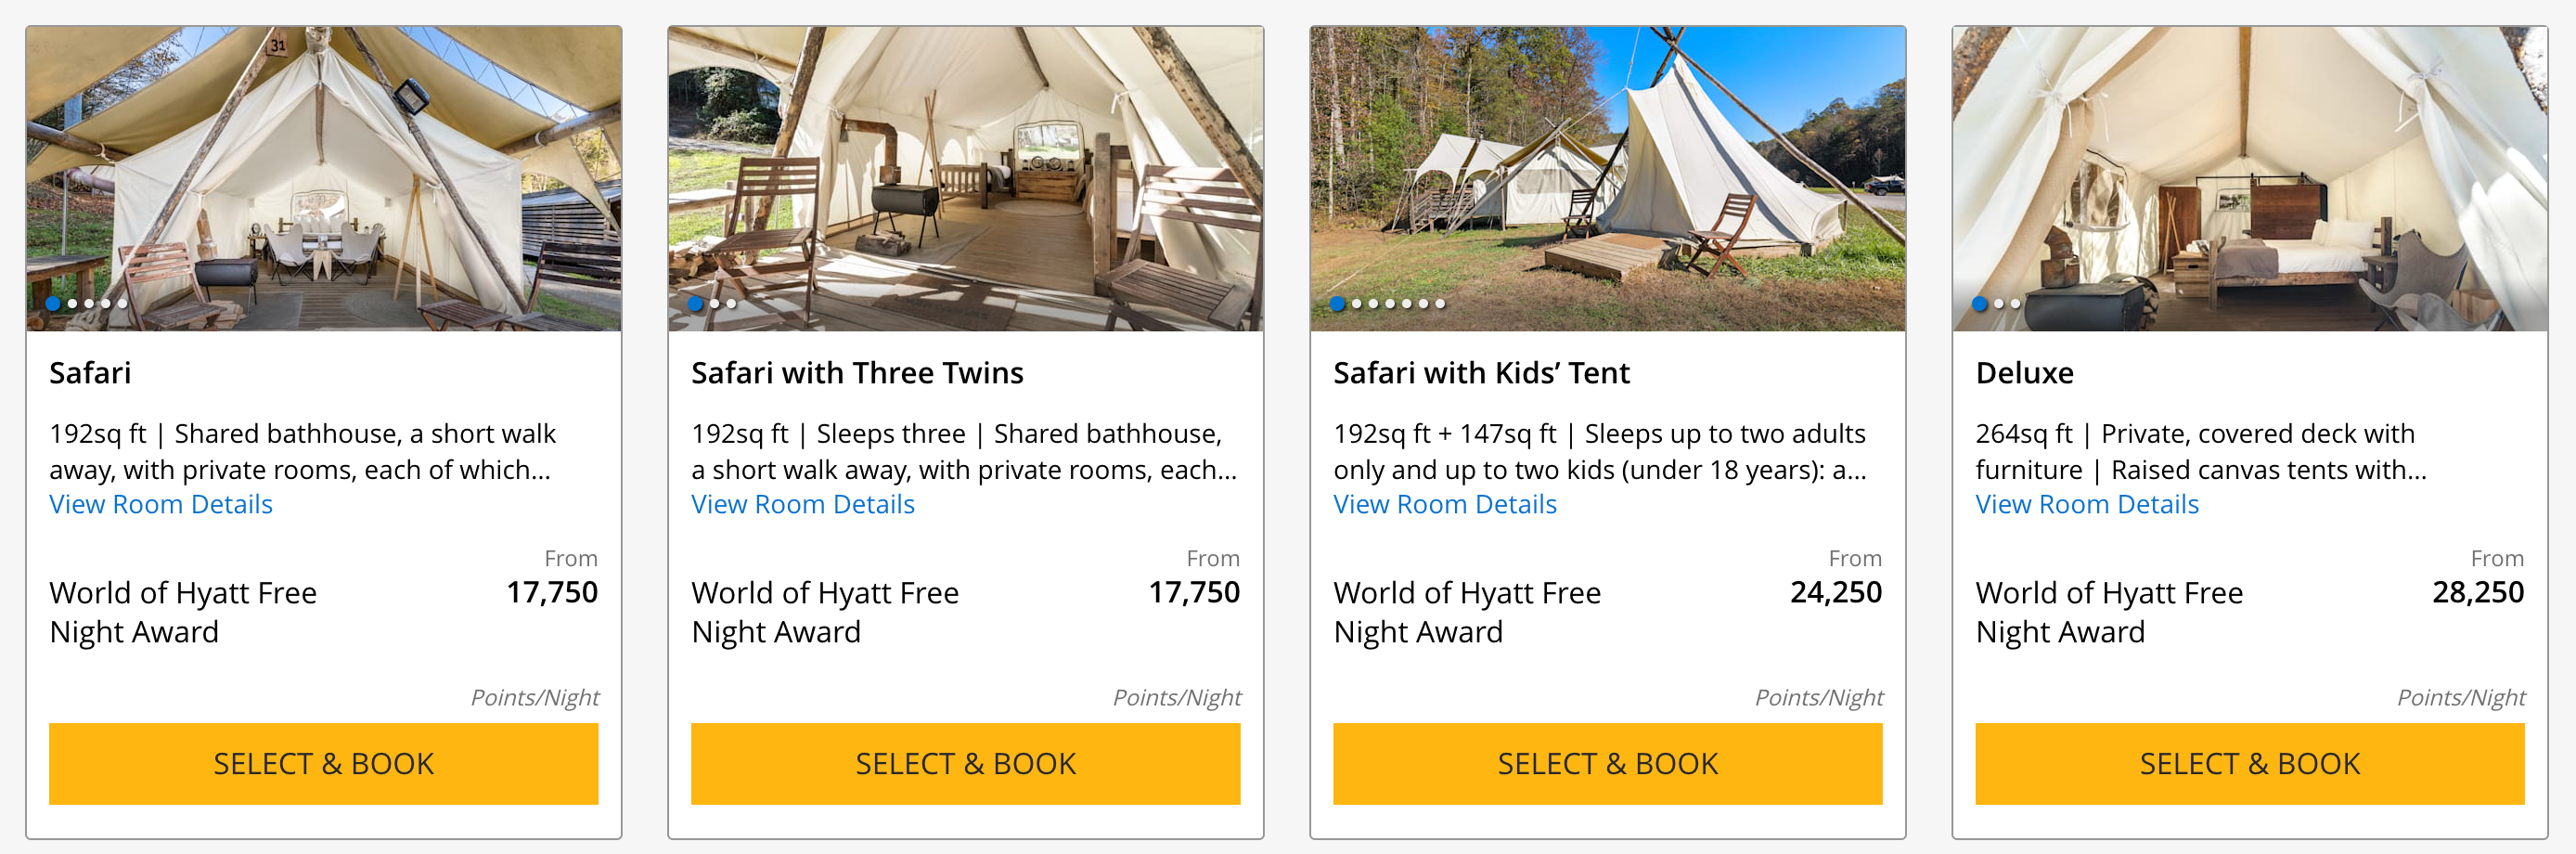Screen dimensions: 2576x854
Task: Book the Safari with Three Twins room
Action: [965, 763]
